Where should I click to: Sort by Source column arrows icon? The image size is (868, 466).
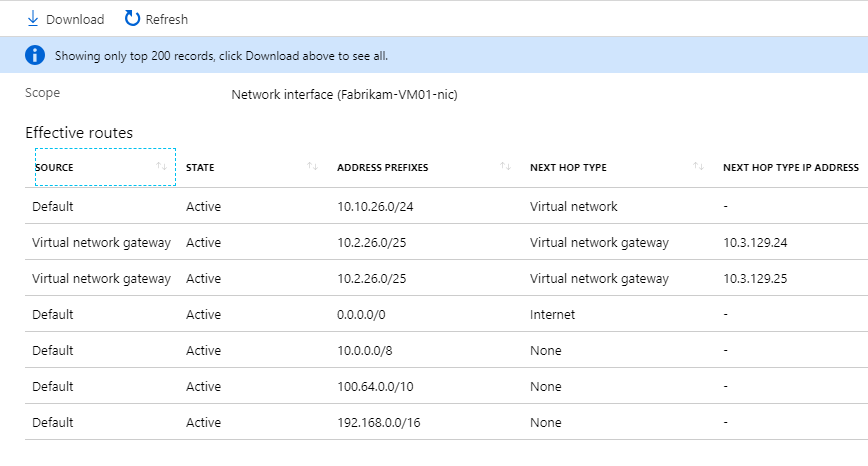click(x=162, y=166)
